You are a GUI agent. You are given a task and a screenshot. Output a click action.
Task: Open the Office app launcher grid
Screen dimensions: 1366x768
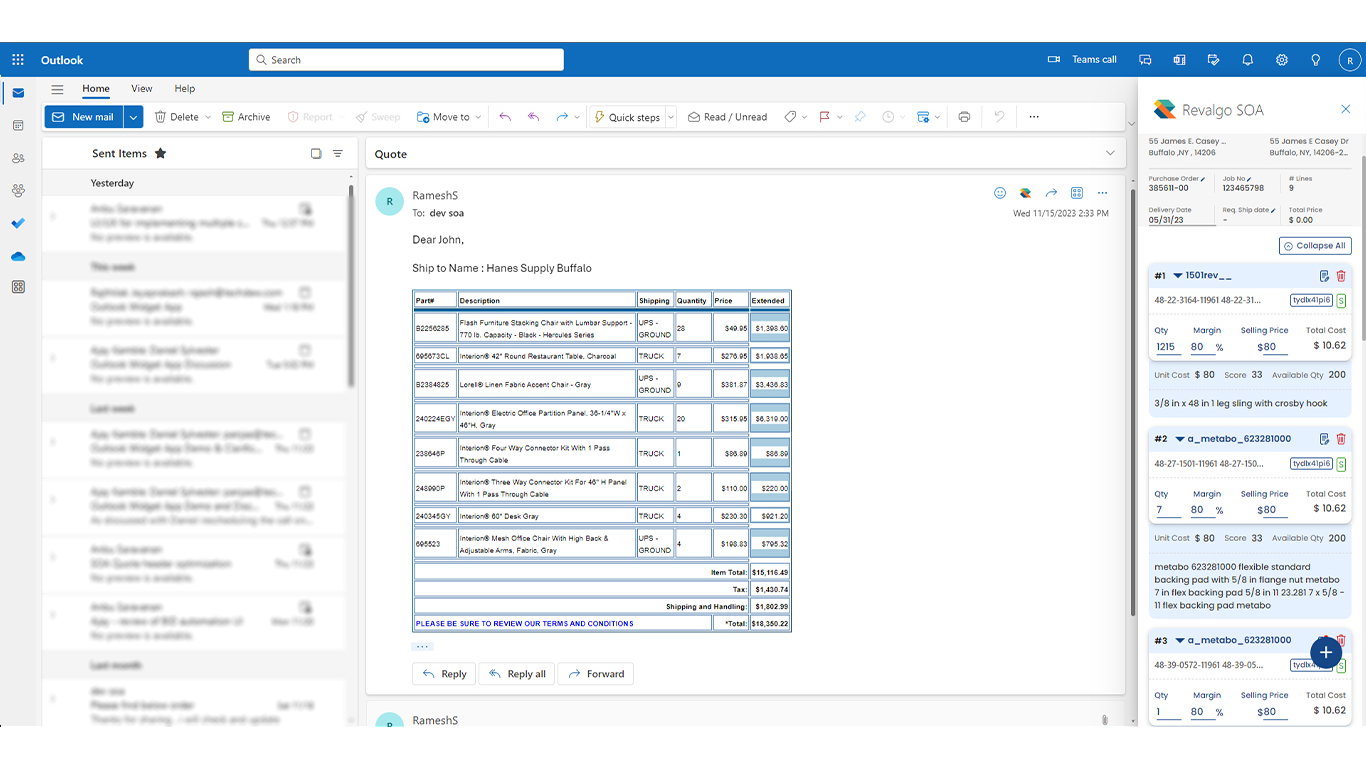[x=18, y=60]
